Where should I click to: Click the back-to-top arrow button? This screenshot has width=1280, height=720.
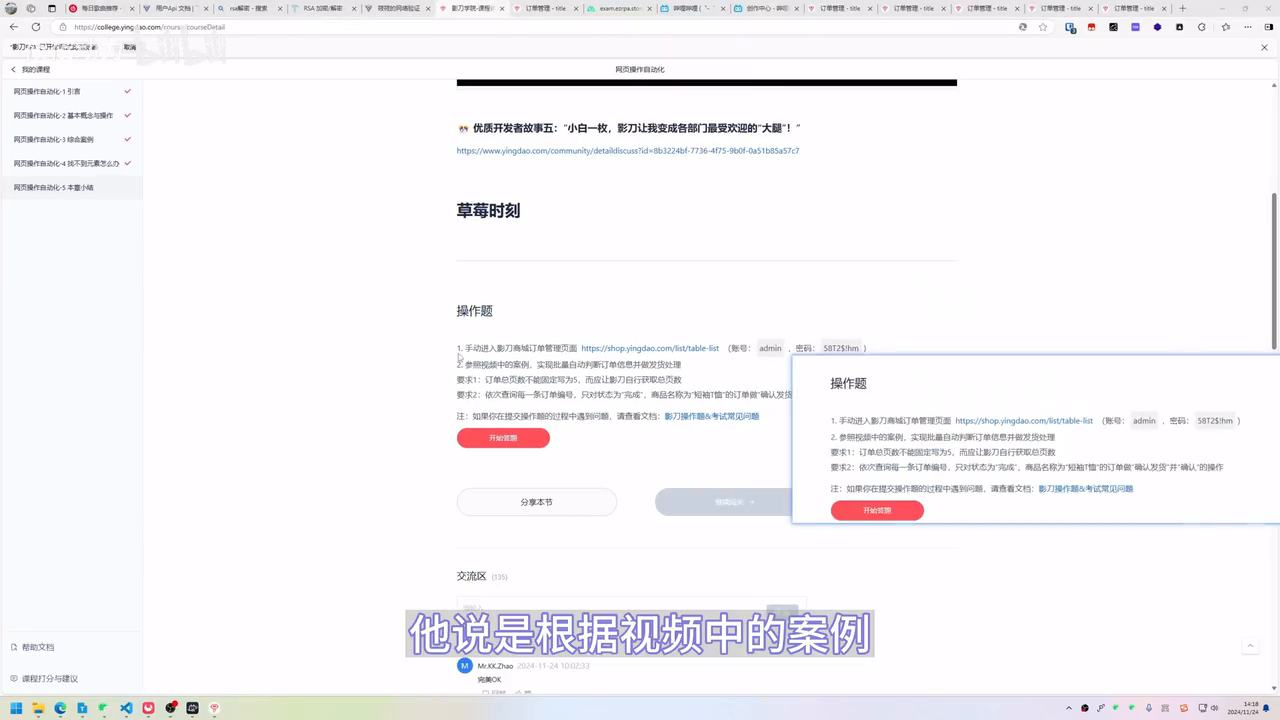click(1250, 646)
